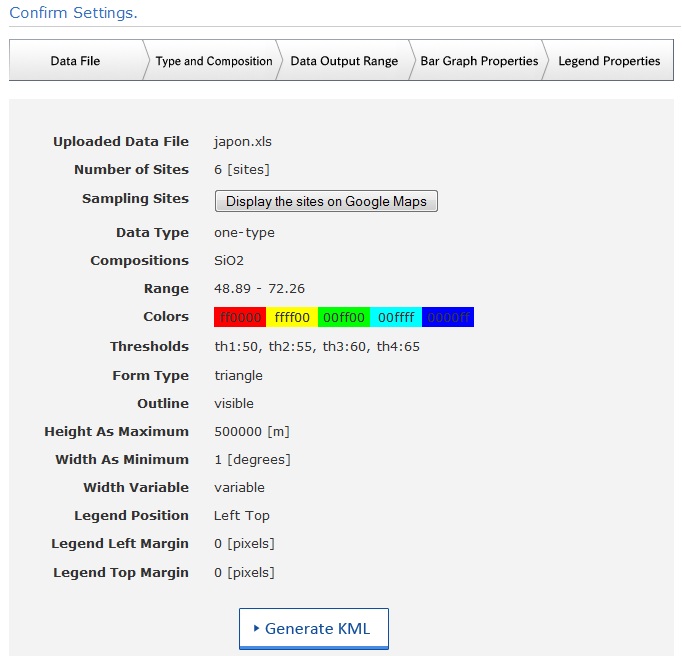
Task: Click the triangle form type value
Action: click(238, 376)
